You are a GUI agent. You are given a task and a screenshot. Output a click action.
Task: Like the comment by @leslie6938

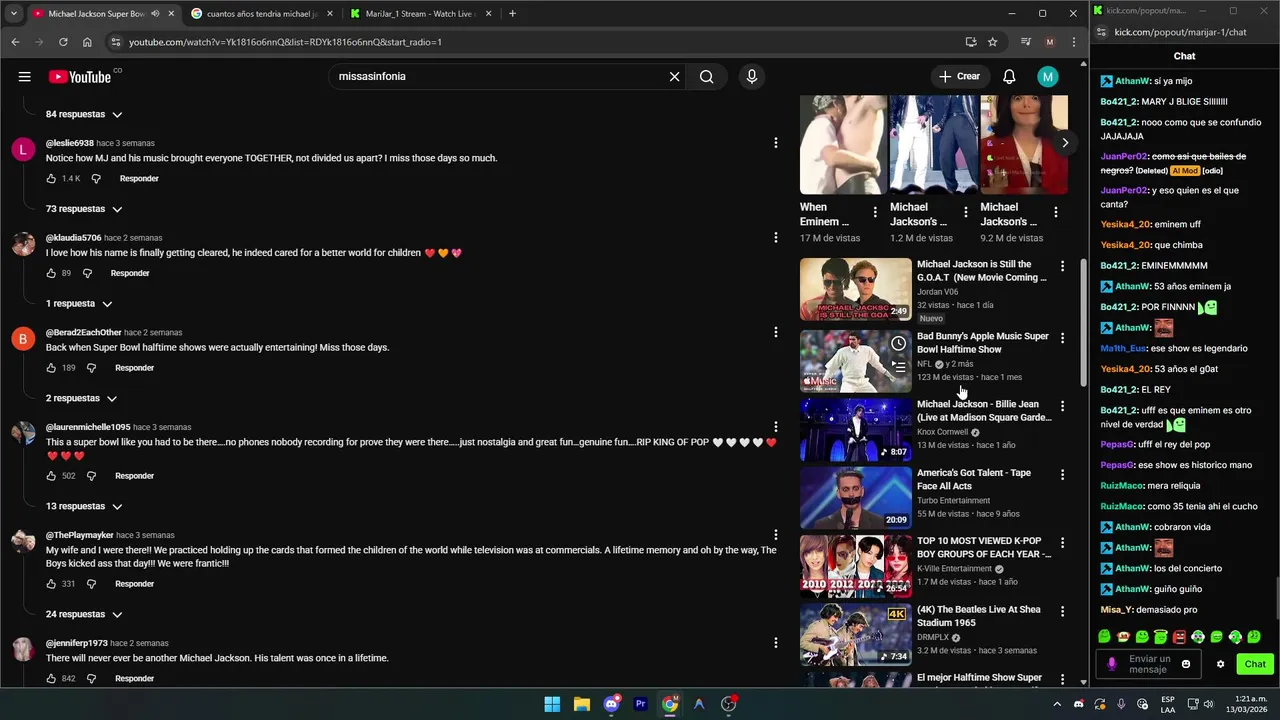coord(51,178)
